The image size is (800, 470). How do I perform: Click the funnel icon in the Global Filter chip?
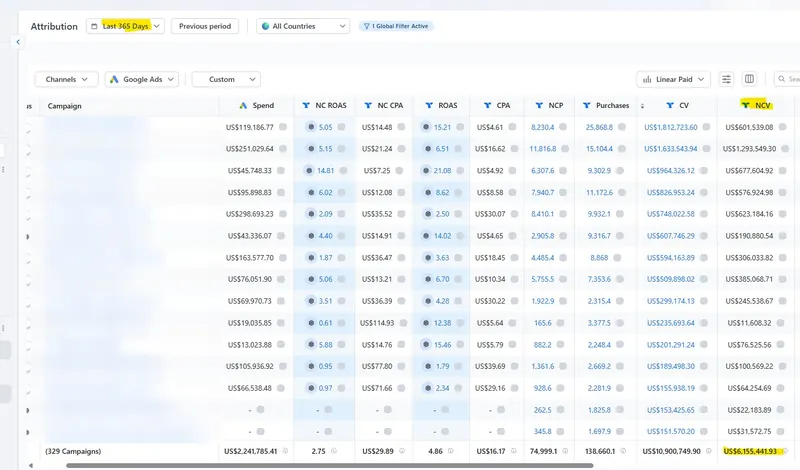pos(366,26)
